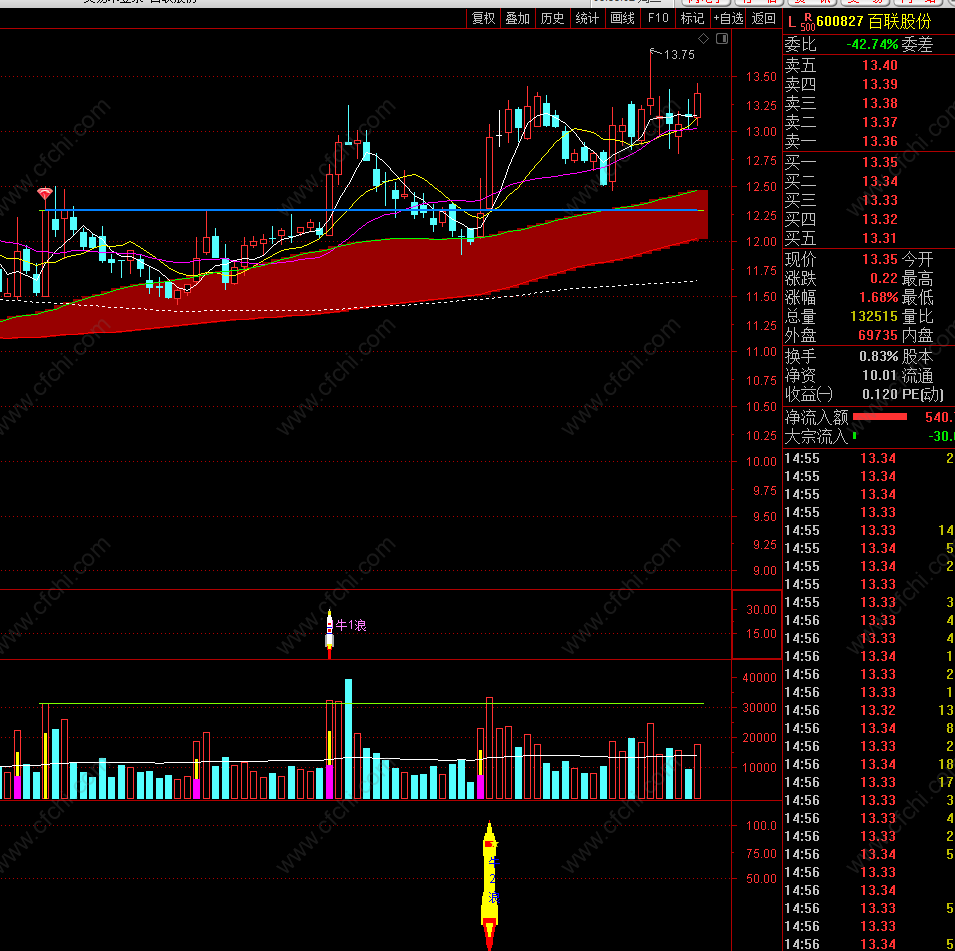Screen dimensions: 955x951
Task: Click the 买三 13.33 bid row
Action: pos(869,200)
